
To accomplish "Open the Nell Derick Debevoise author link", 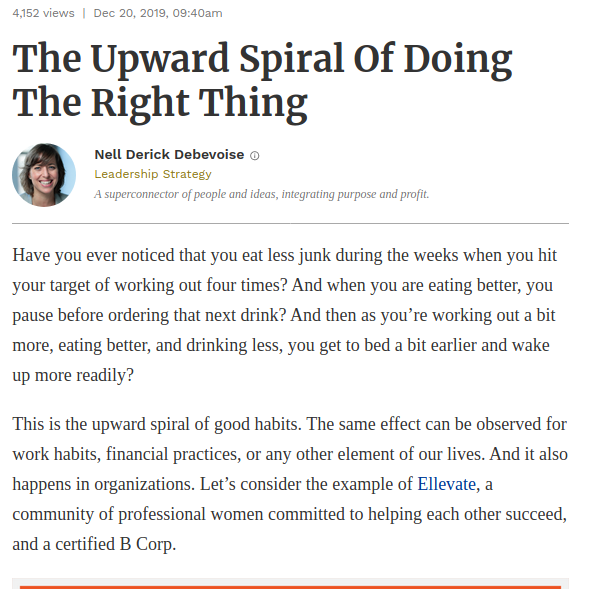I will tap(169, 155).
